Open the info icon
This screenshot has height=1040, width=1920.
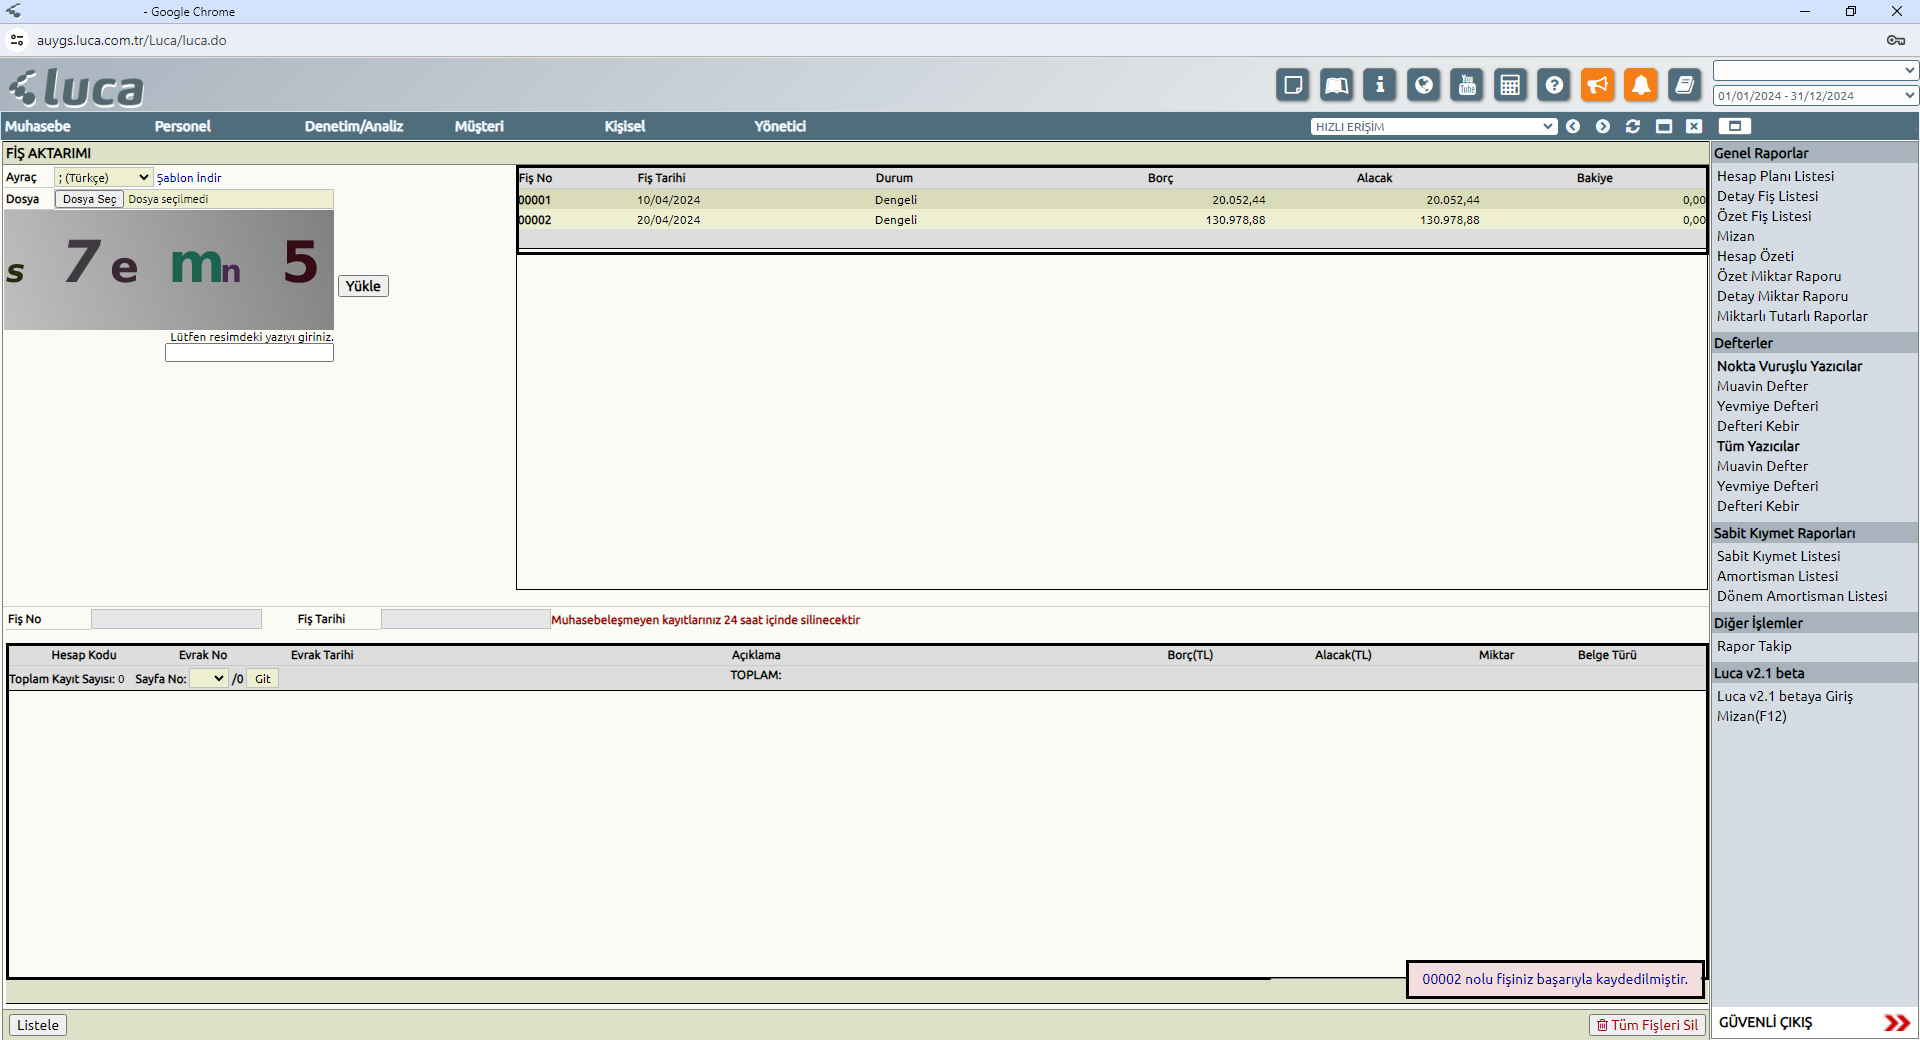1380,85
